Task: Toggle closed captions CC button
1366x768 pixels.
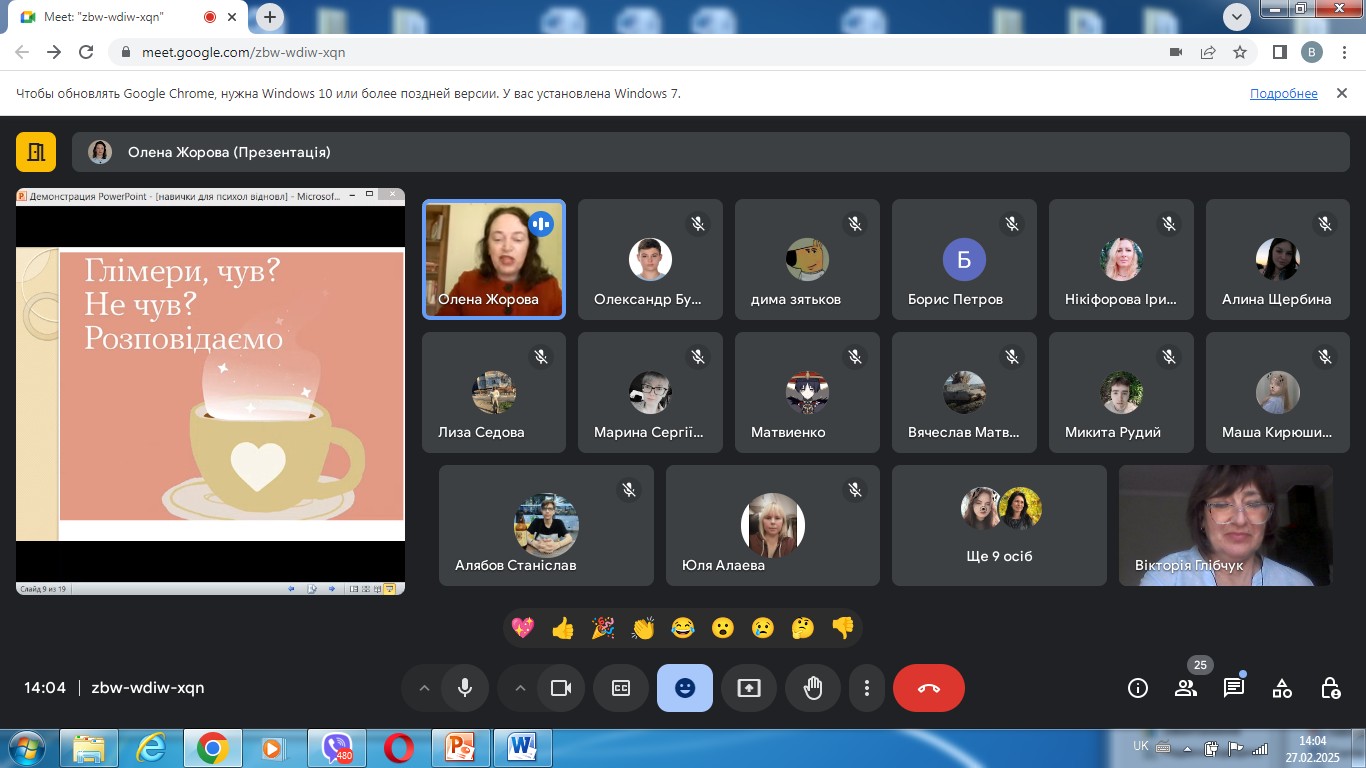Action: 621,688
